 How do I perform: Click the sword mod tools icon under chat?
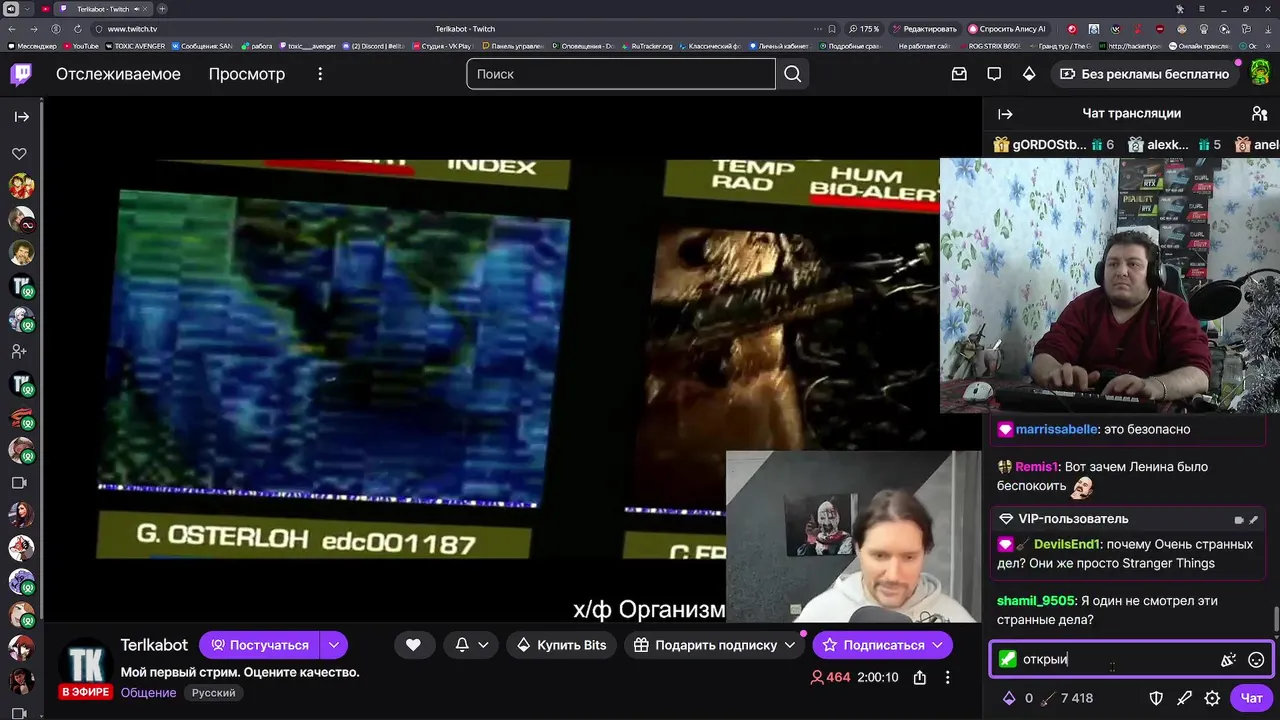click(1184, 698)
